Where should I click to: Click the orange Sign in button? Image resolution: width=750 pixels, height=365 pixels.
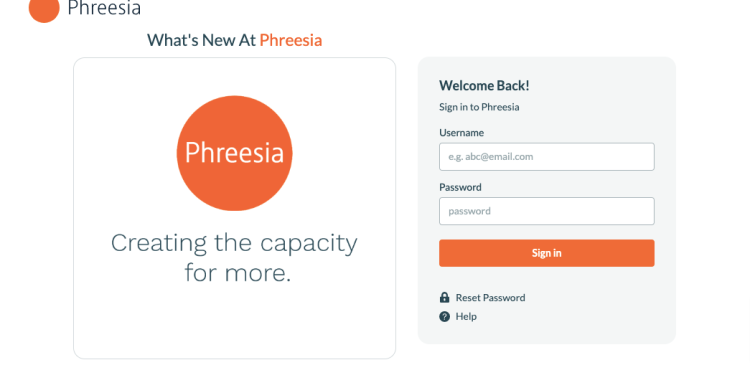click(x=547, y=253)
